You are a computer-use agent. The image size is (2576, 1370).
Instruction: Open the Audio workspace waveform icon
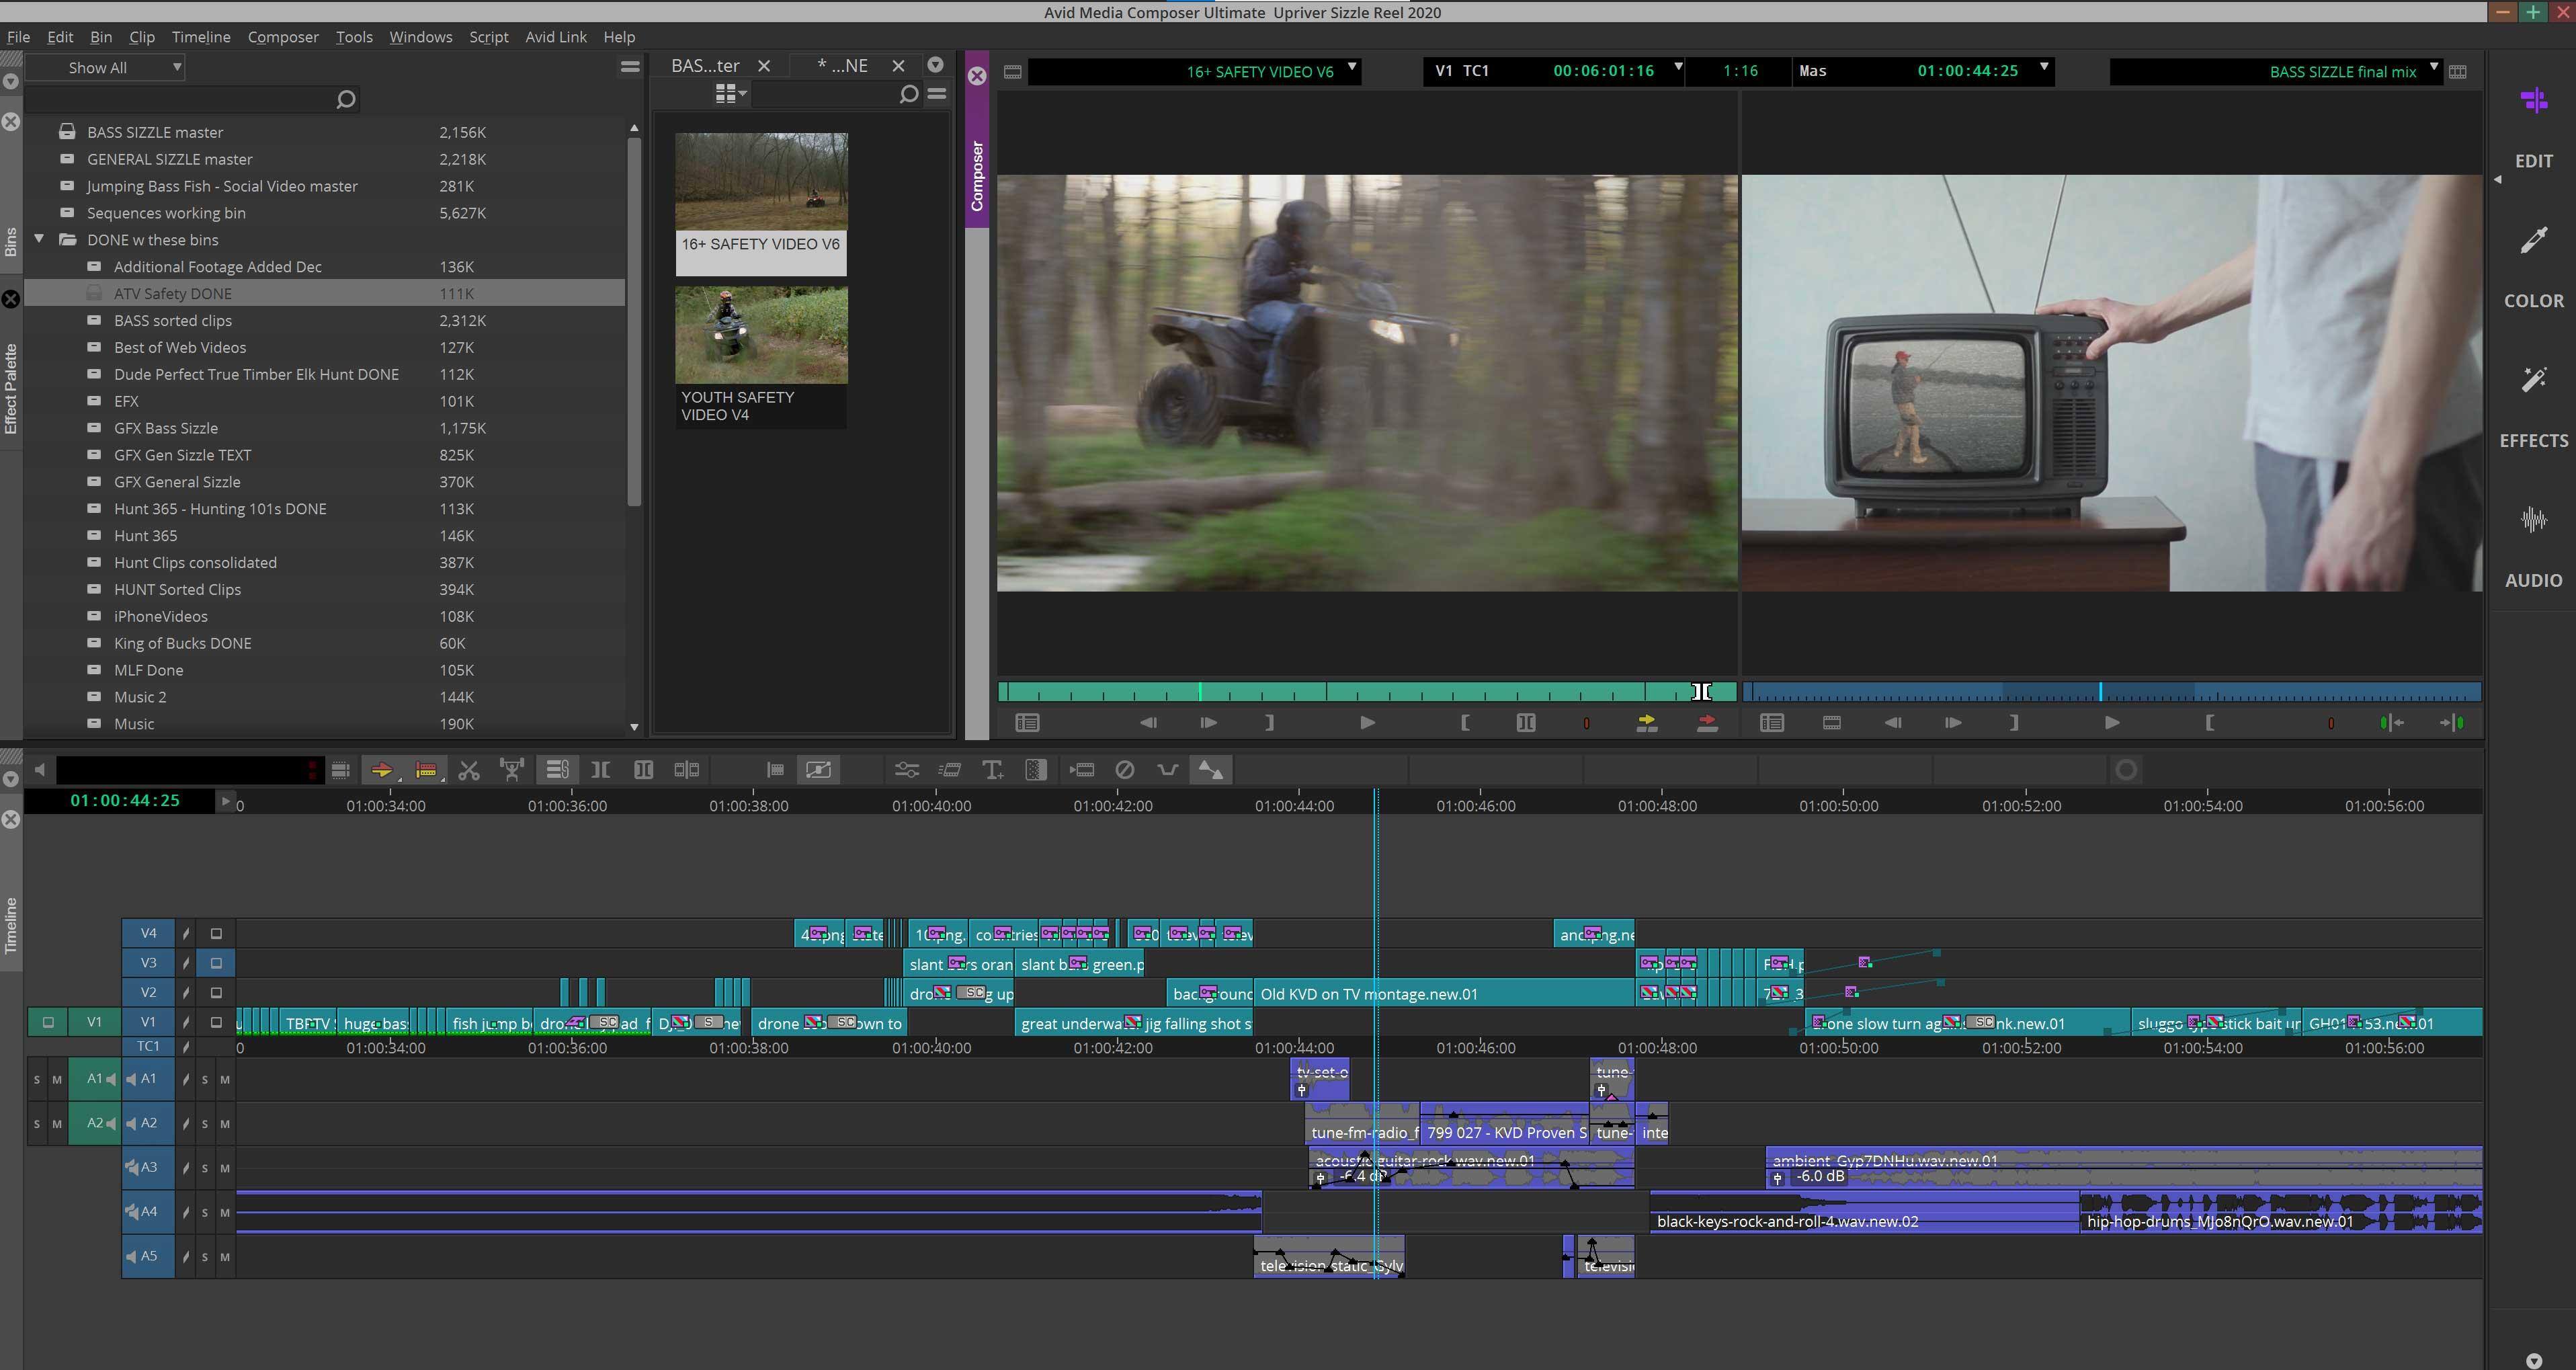2533,520
